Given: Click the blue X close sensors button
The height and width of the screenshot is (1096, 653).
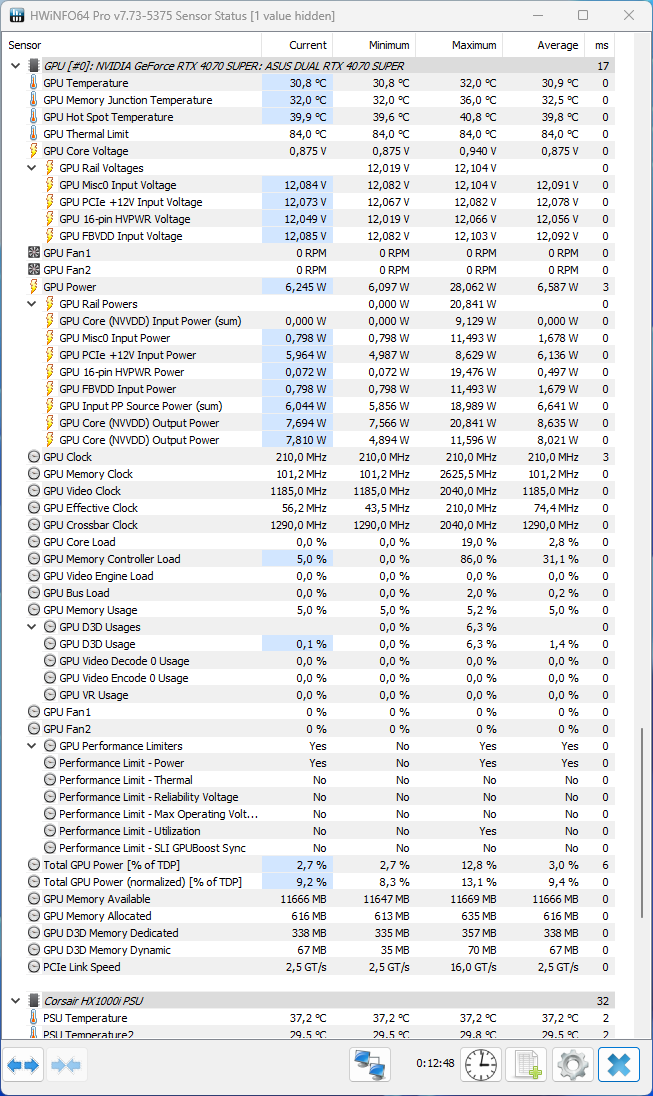Looking at the screenshot, I should tap(618, 1064).
